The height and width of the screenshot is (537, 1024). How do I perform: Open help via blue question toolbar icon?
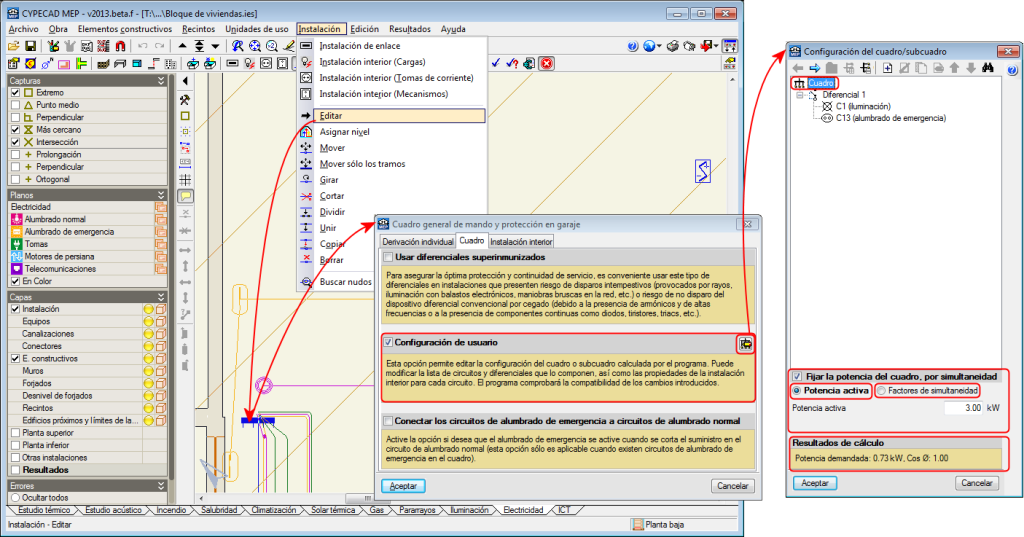pyautogui.click(x=632, y=46)
